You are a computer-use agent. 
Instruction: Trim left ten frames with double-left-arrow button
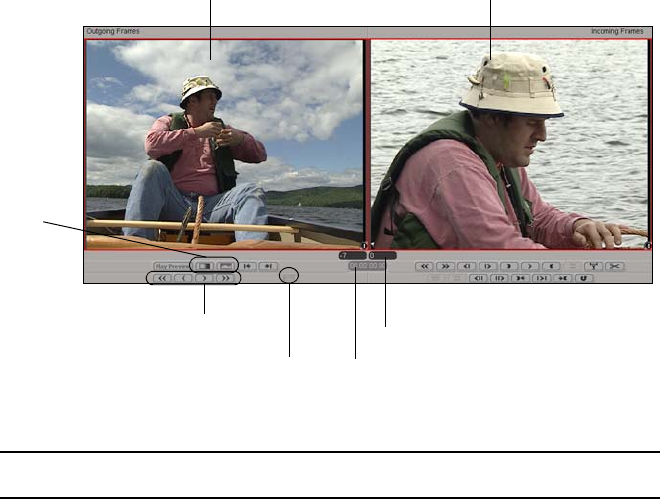click(162, 278)
